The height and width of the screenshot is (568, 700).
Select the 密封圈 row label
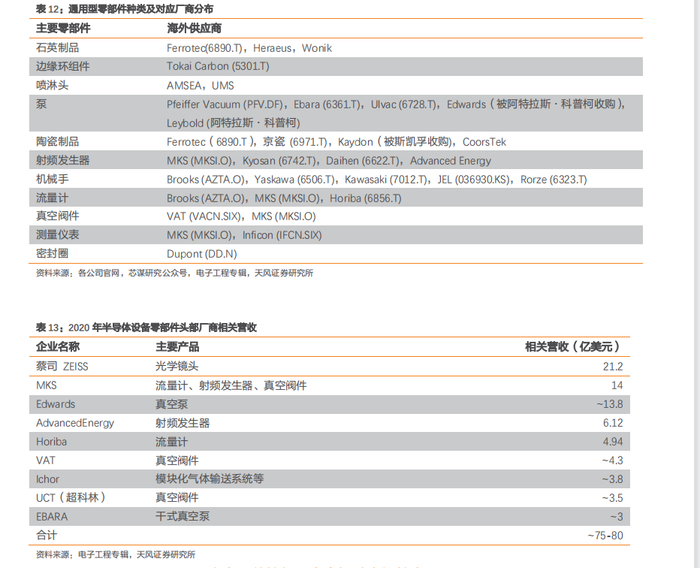point(52,254)
